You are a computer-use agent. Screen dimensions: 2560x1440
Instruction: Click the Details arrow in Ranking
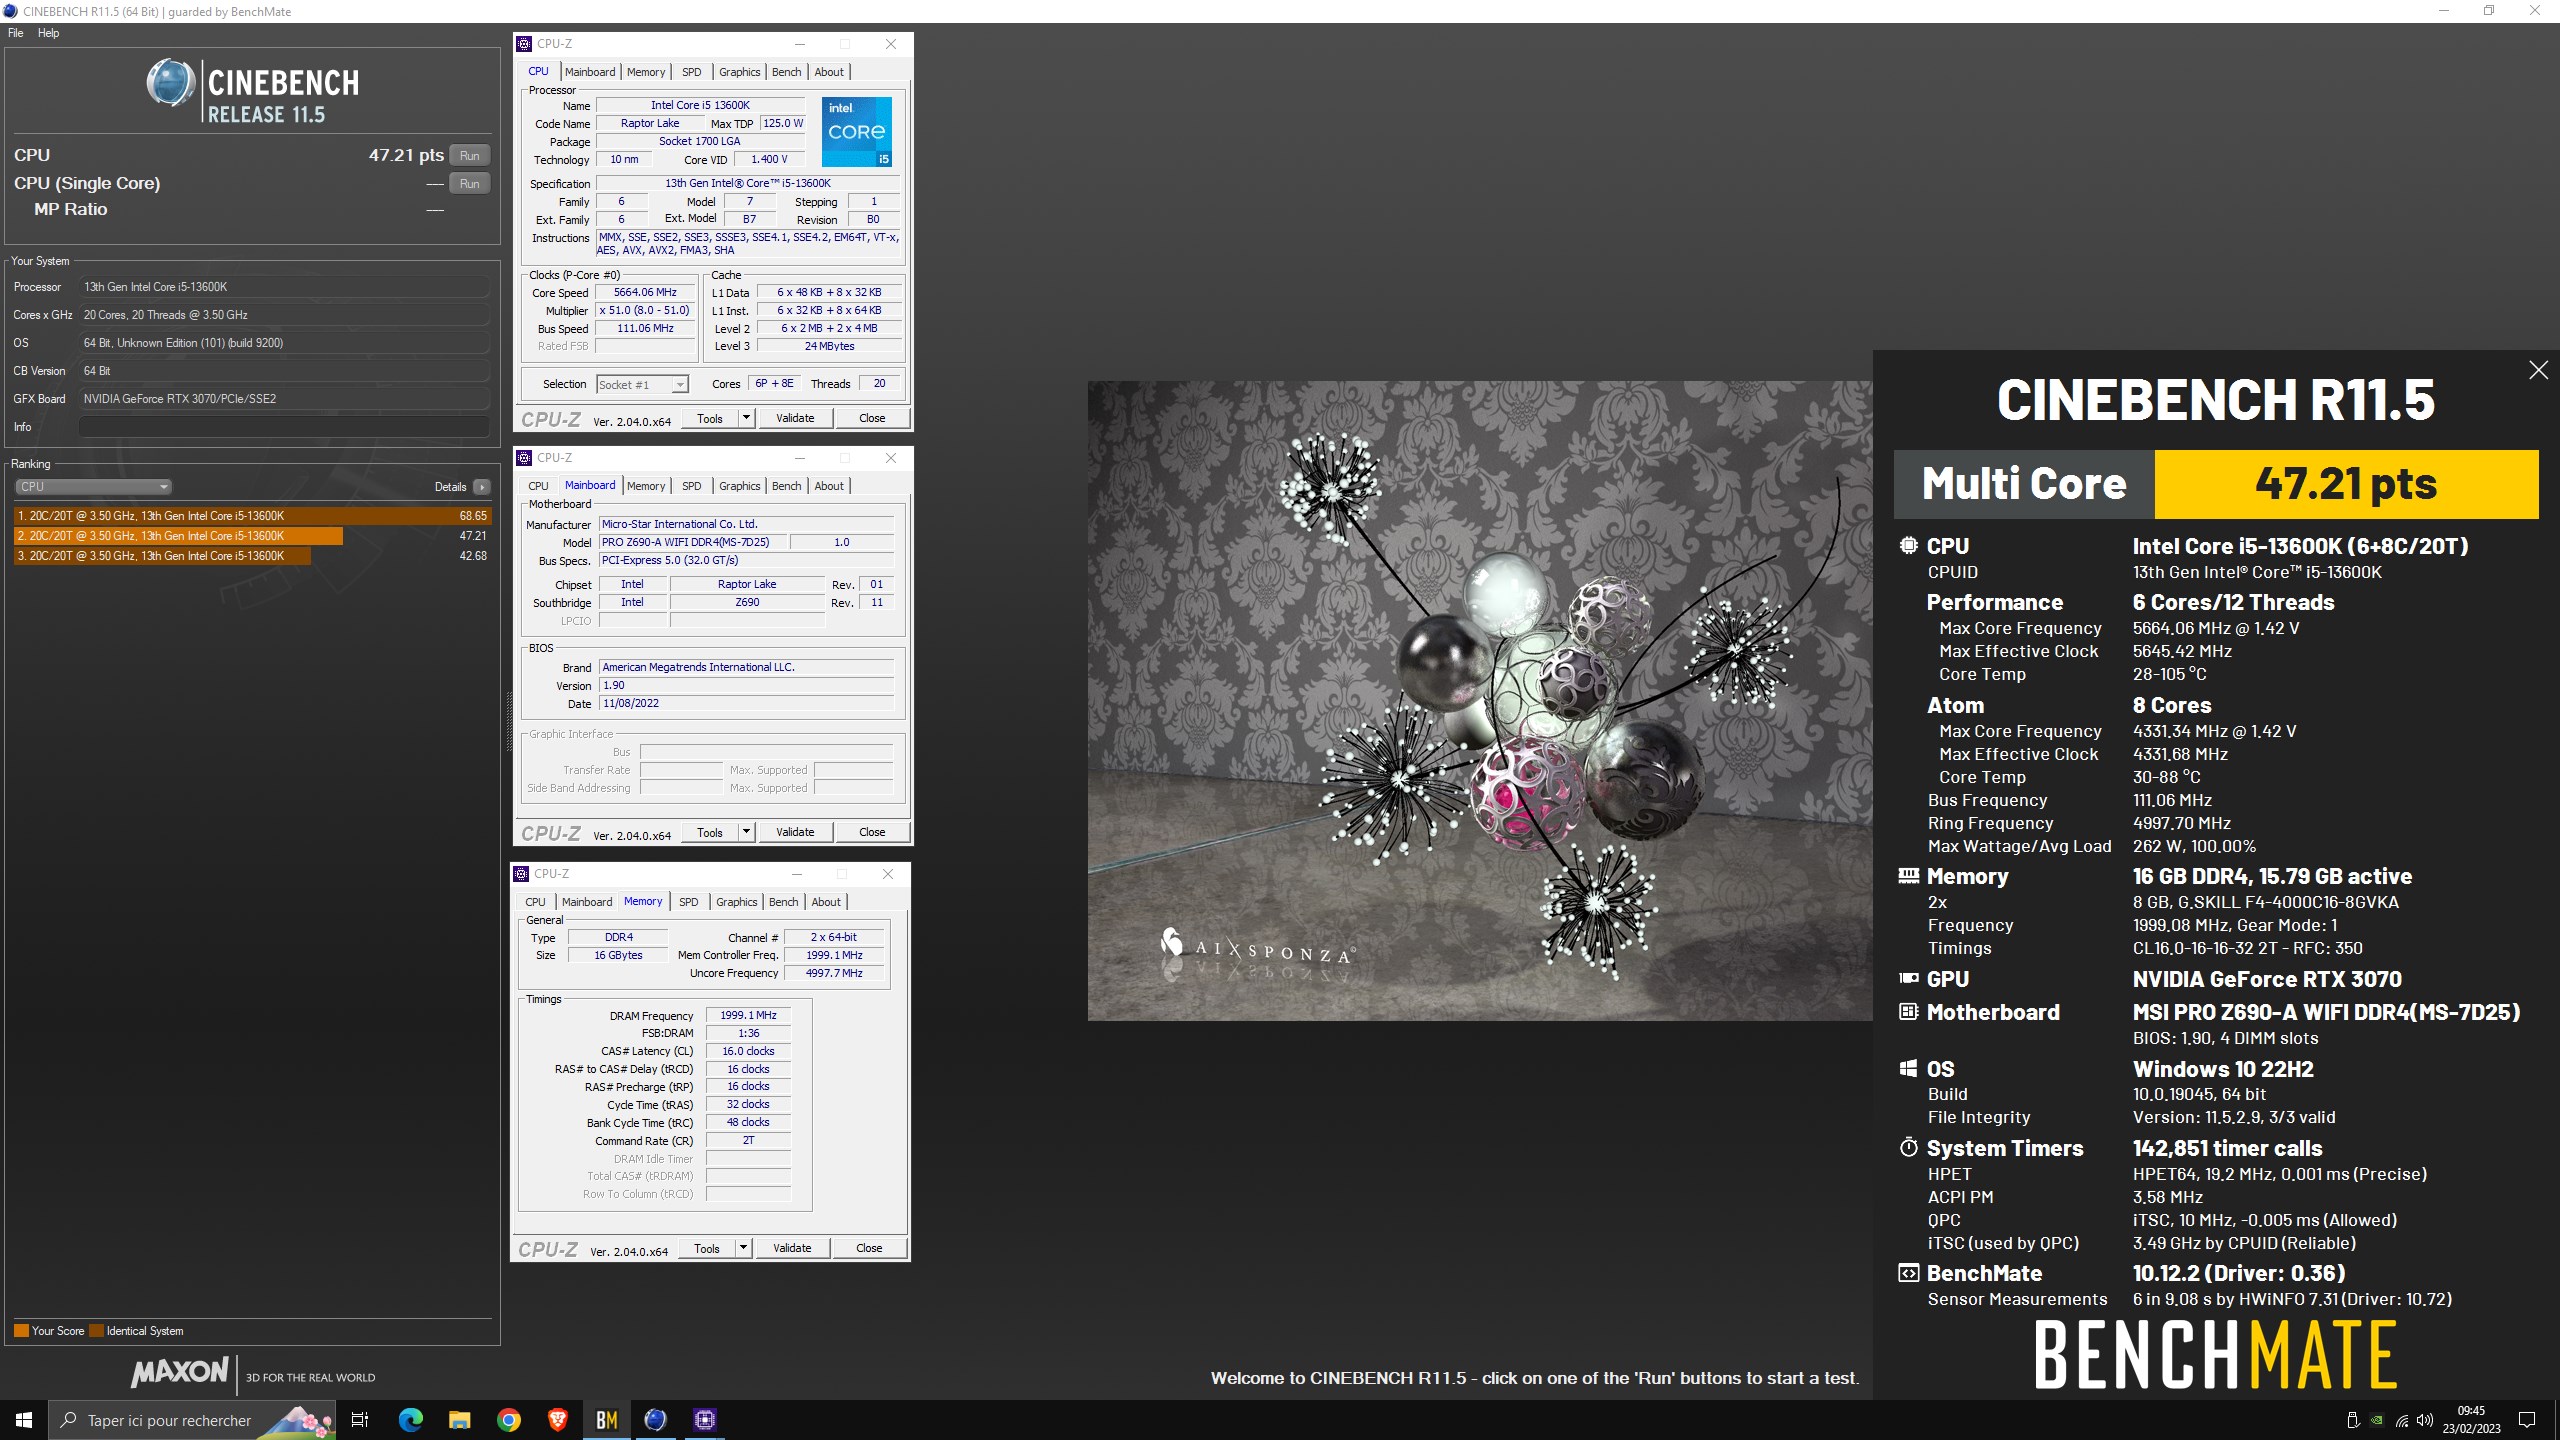[x=482, y=487]
